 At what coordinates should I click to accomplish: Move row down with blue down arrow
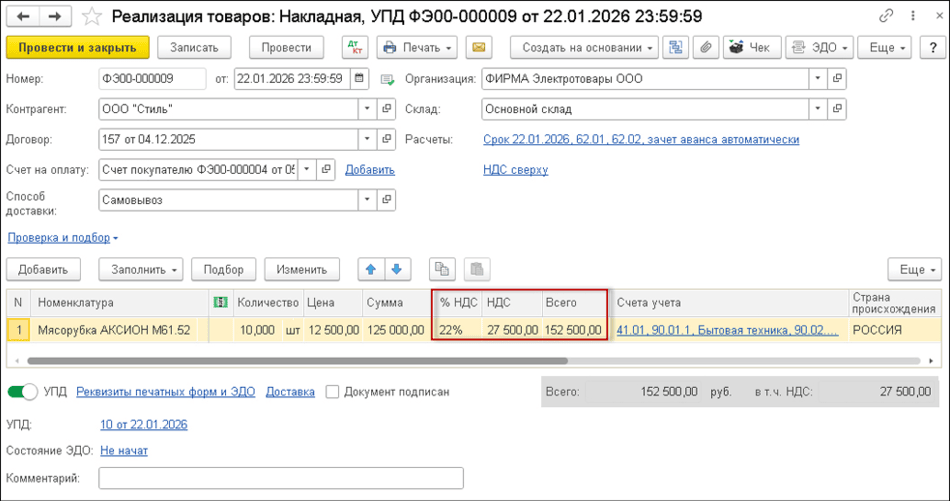397,269
